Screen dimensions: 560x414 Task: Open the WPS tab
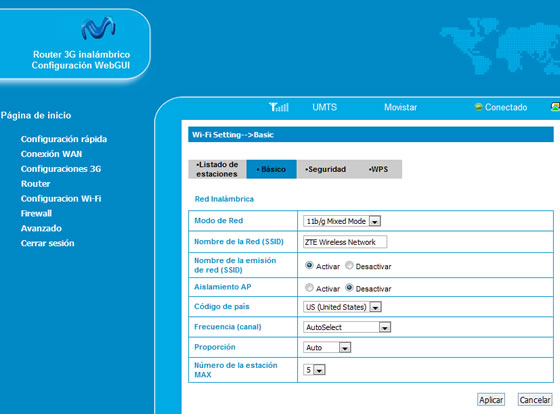(379, 169)
